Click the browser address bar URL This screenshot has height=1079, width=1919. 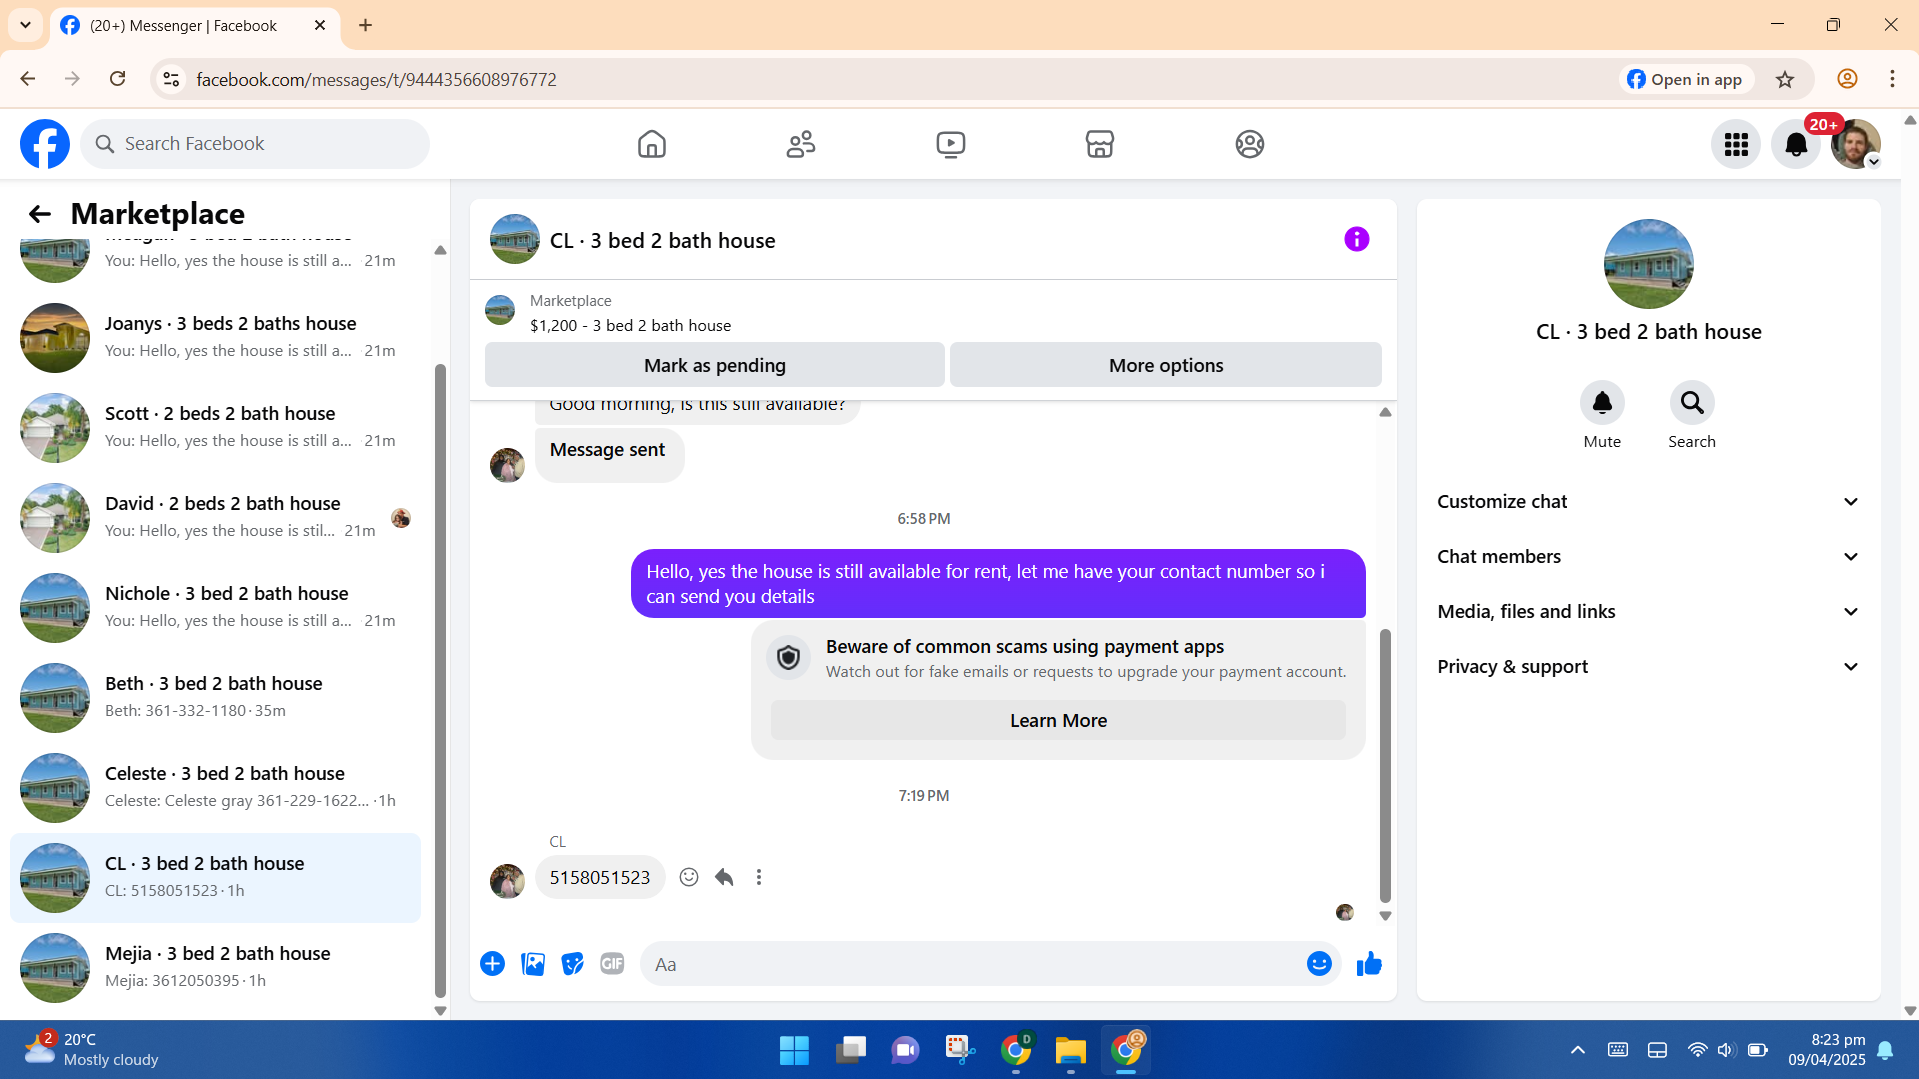tap(376, 79)
